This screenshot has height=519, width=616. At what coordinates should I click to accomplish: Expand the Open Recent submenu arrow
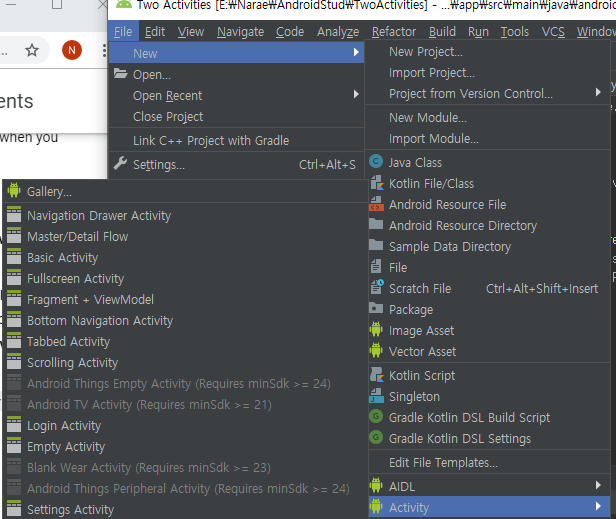tap(356, 94)
